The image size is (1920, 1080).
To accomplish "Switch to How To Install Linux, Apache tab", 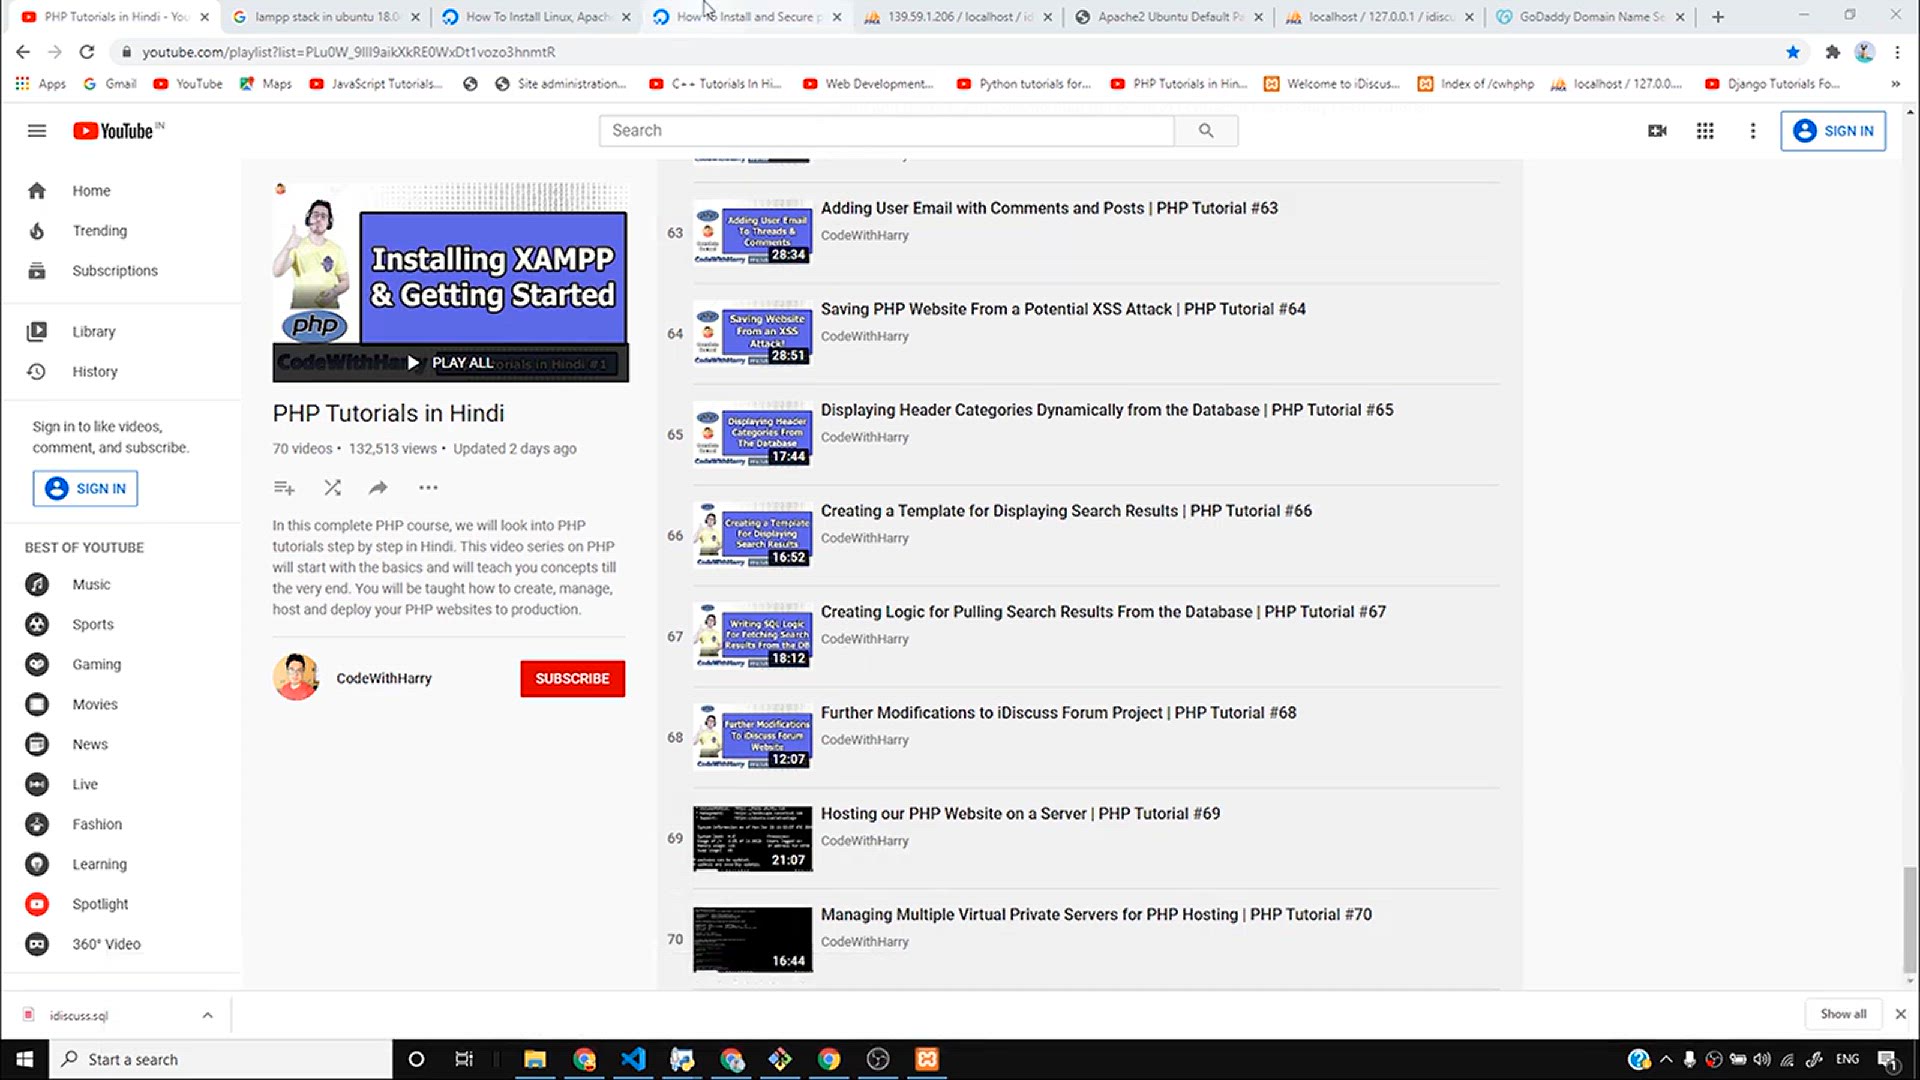I will pyautogui.click(x=538, y=17).
